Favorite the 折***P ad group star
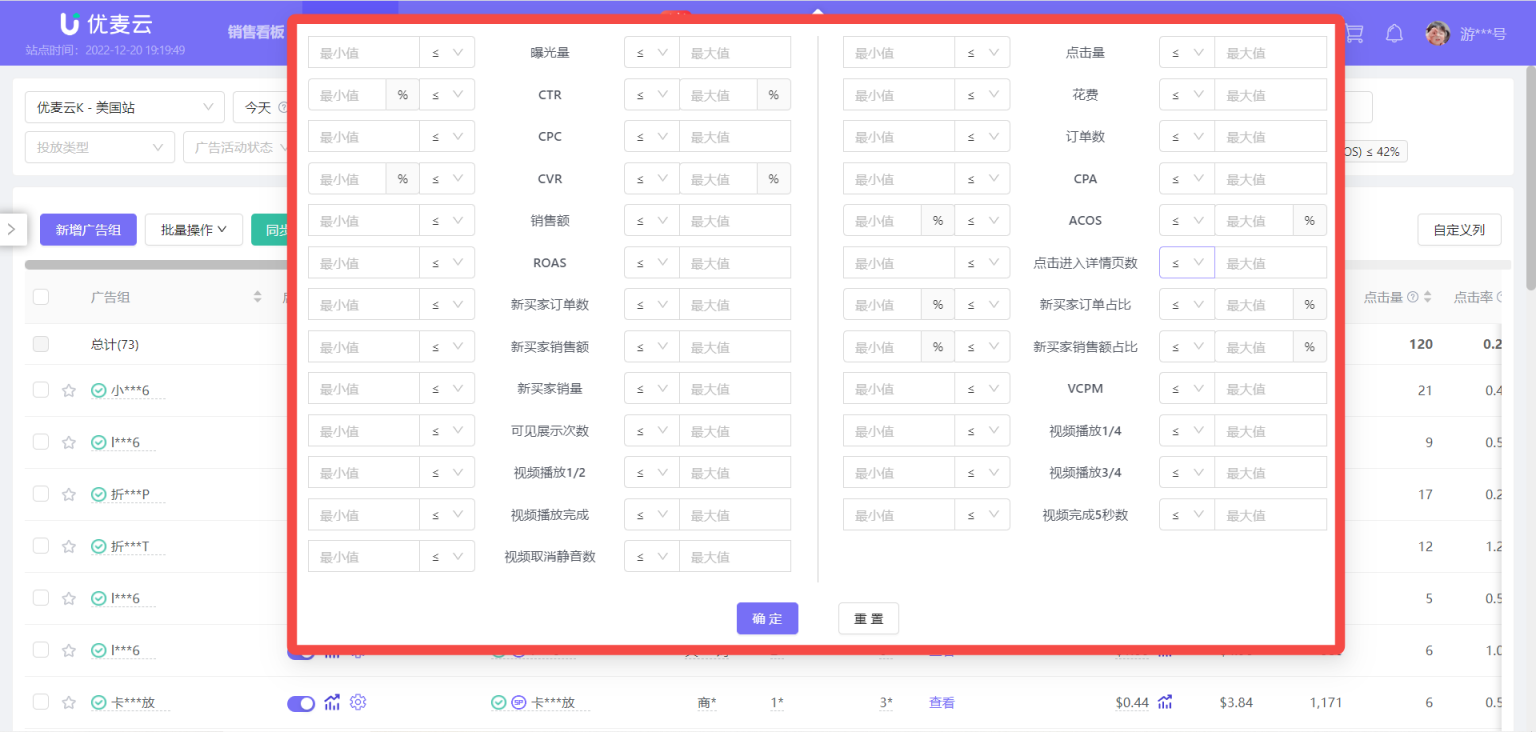Screen dimensions: 1536x732 (69, 494)
